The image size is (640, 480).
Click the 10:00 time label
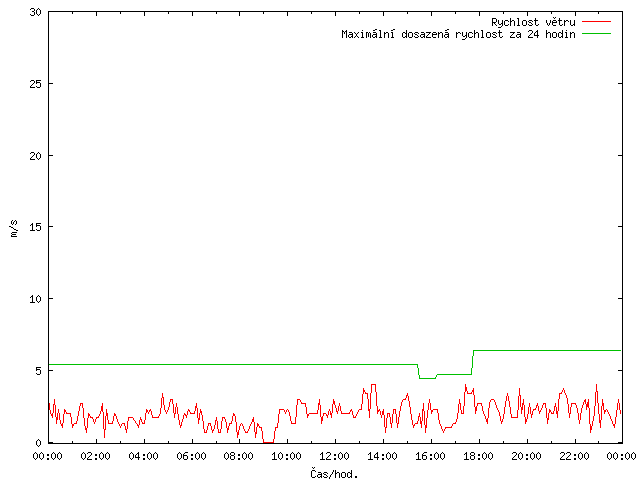coord(287,456)
